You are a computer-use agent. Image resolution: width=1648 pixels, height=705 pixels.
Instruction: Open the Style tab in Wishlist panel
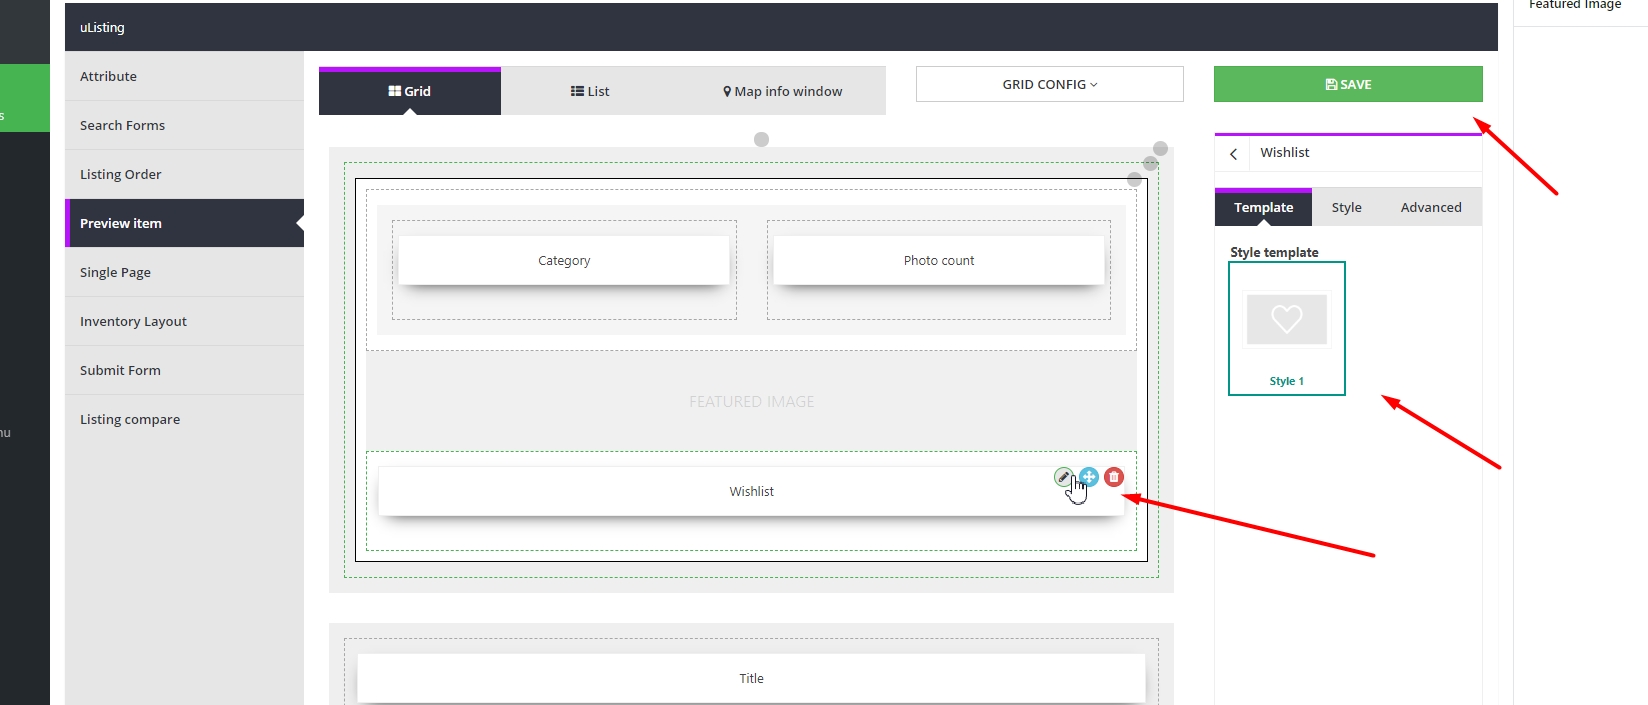[1346, 207]
